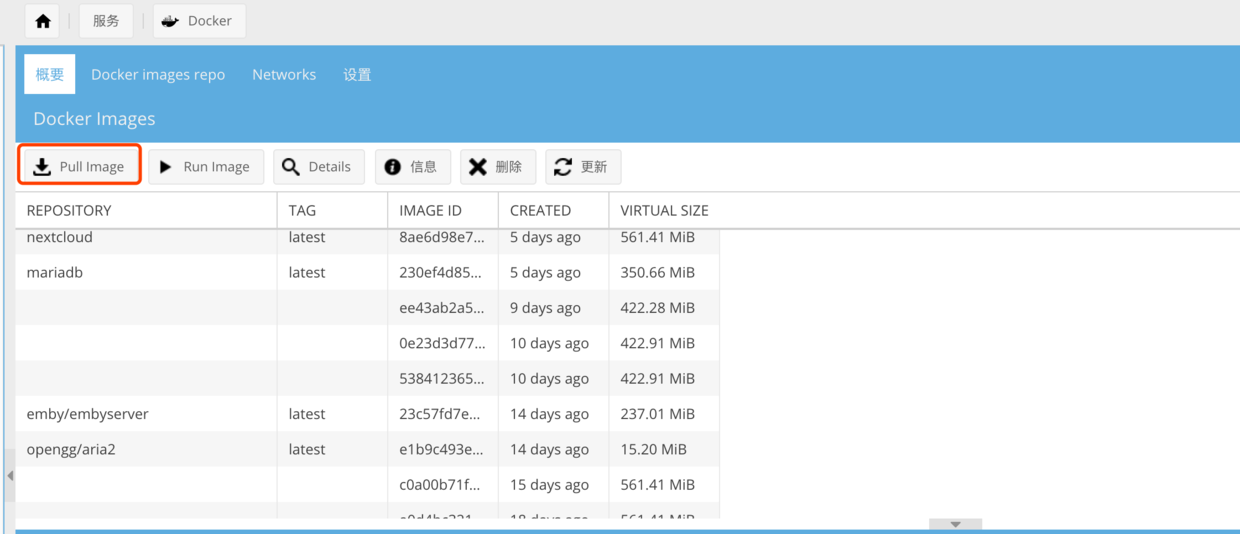Image resolution: width=1240 pixels, height=534 pixels.
Task: Select the mariadb repository row
Action: click(367, 272)
